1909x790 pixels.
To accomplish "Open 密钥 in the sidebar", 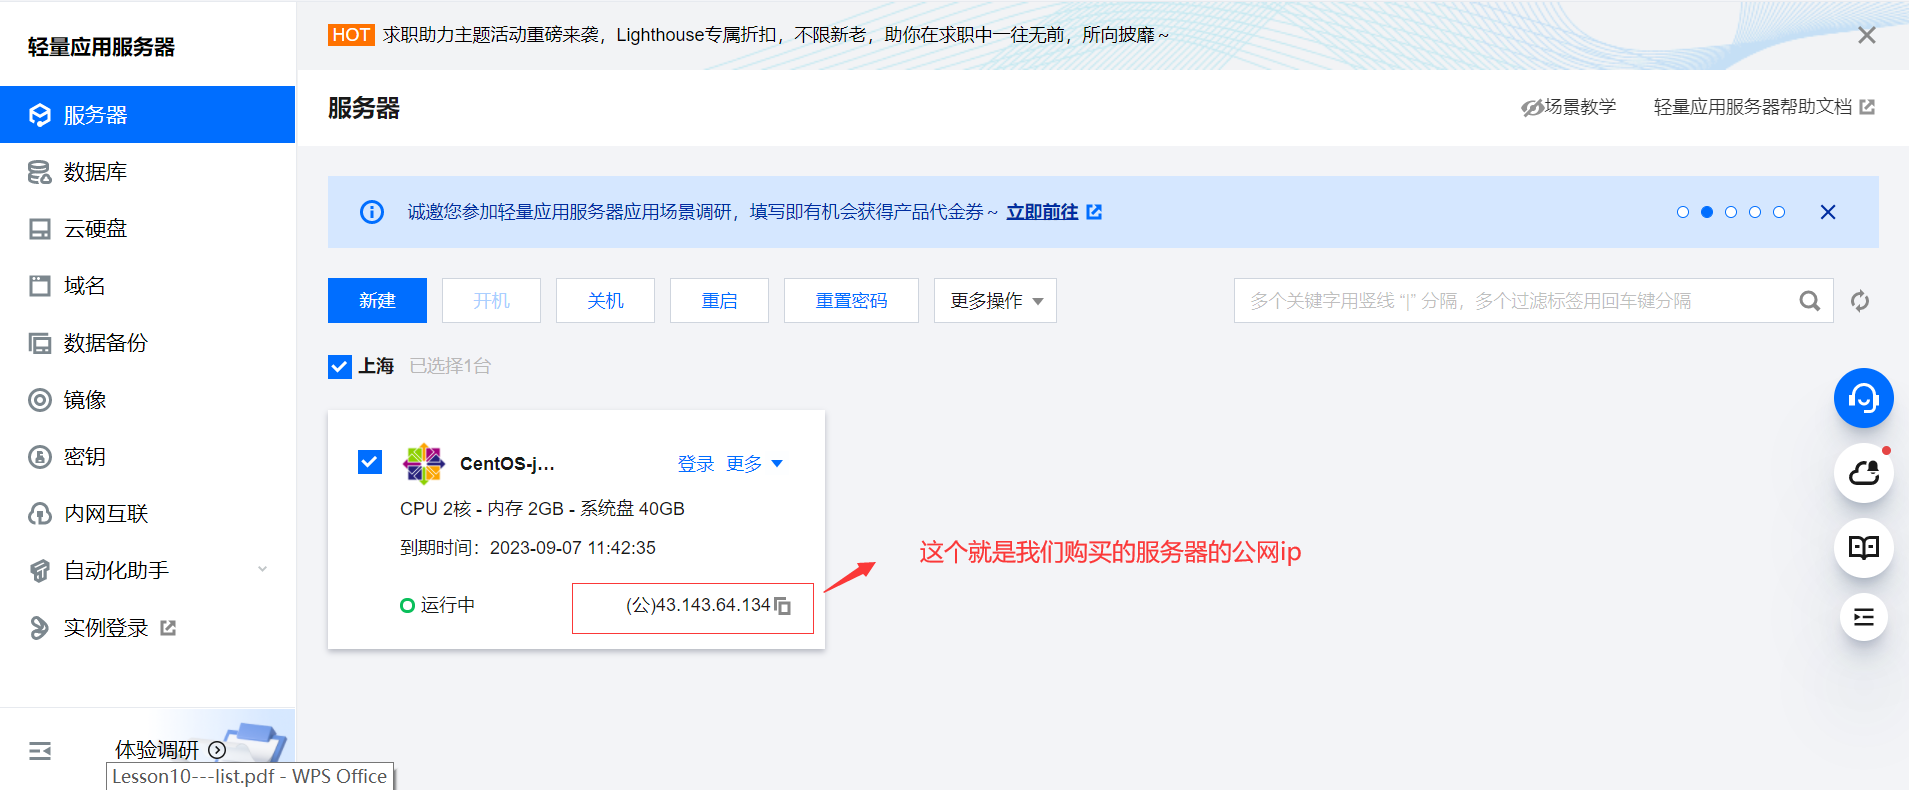I will coord(147,457).
